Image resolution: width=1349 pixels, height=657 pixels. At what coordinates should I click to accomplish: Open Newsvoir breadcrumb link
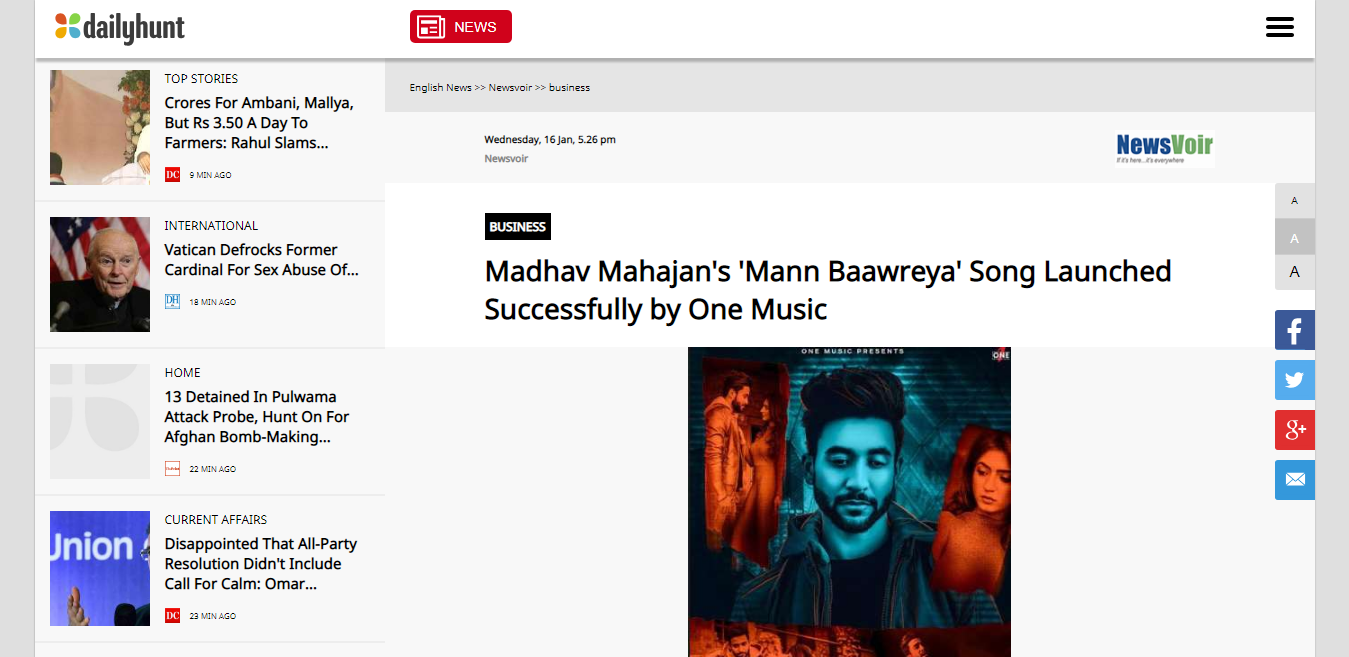[510, 88]
